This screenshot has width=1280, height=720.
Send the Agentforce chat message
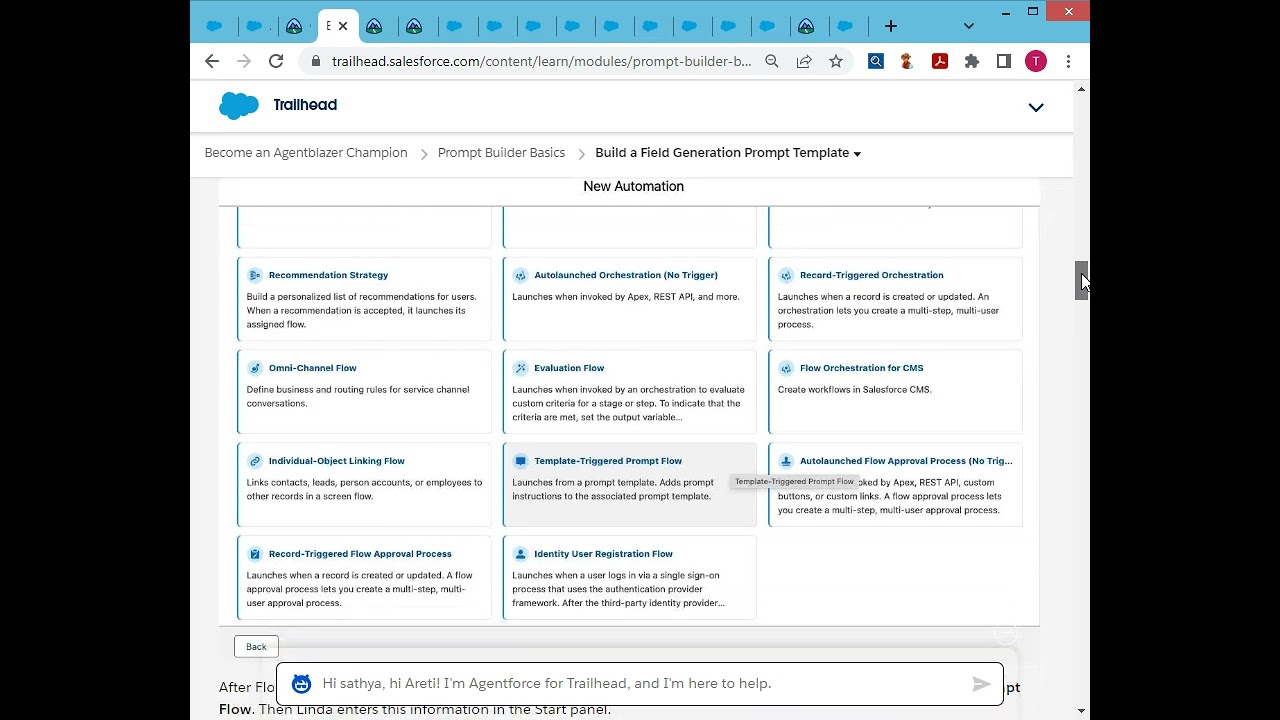981,684
